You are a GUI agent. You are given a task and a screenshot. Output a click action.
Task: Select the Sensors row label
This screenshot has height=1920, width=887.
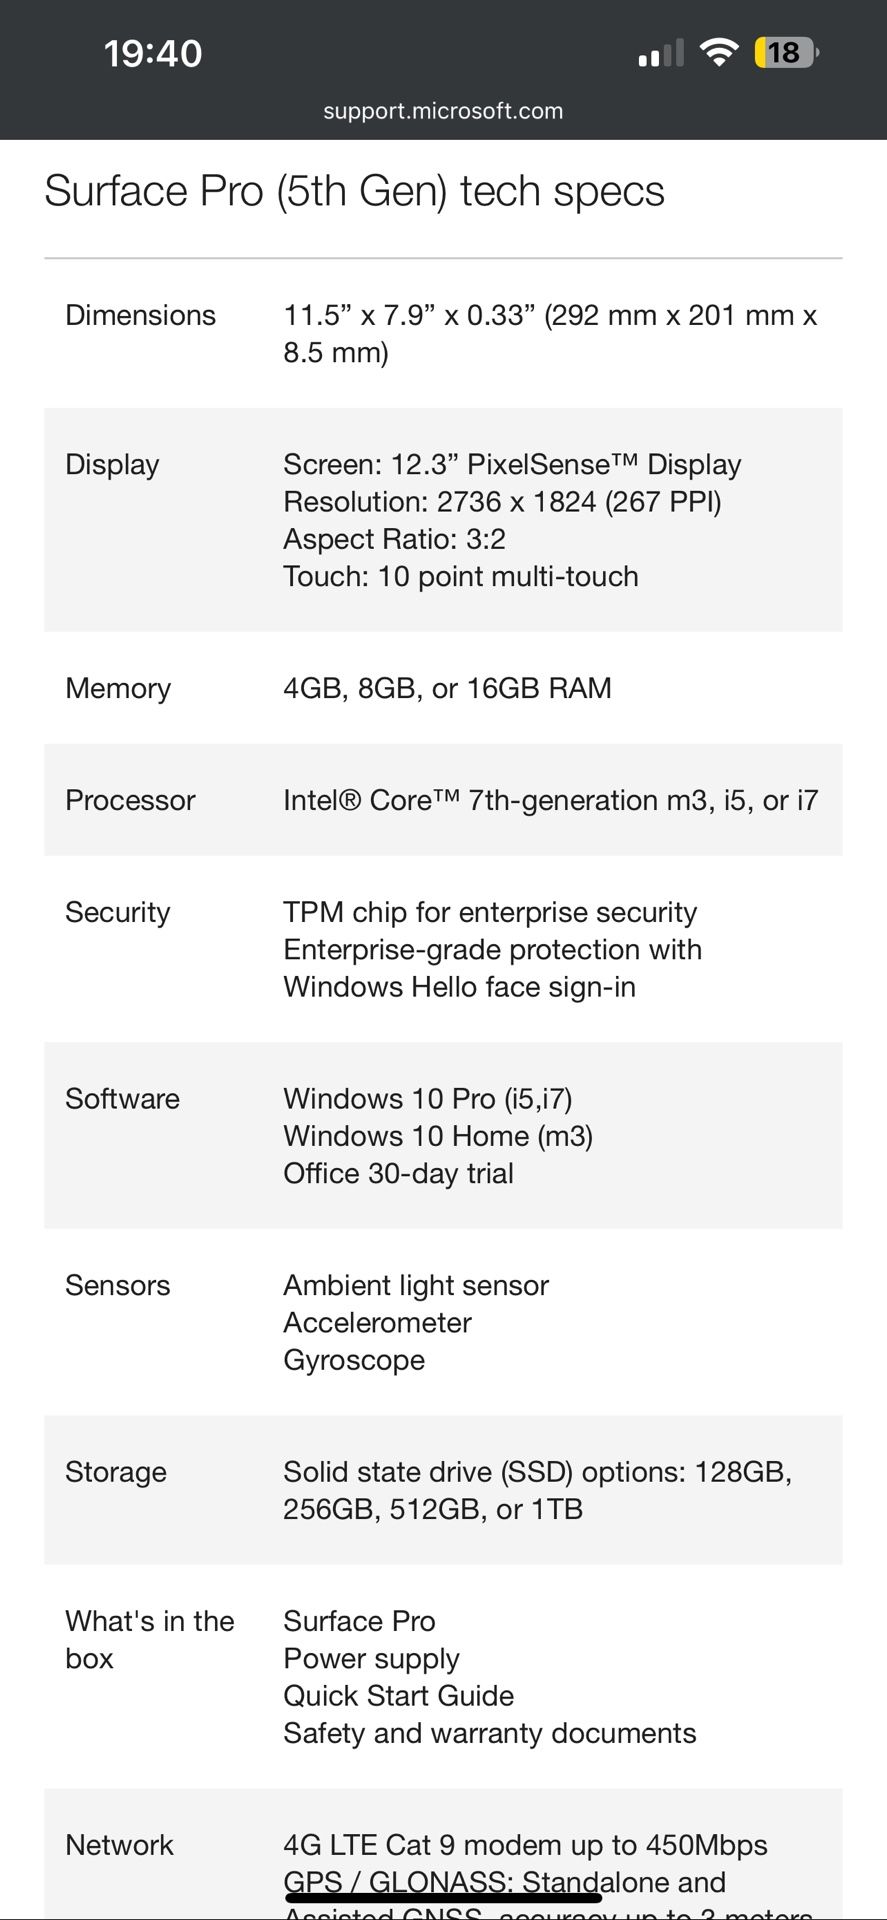pyautogui.click(x=118, y=1285)
